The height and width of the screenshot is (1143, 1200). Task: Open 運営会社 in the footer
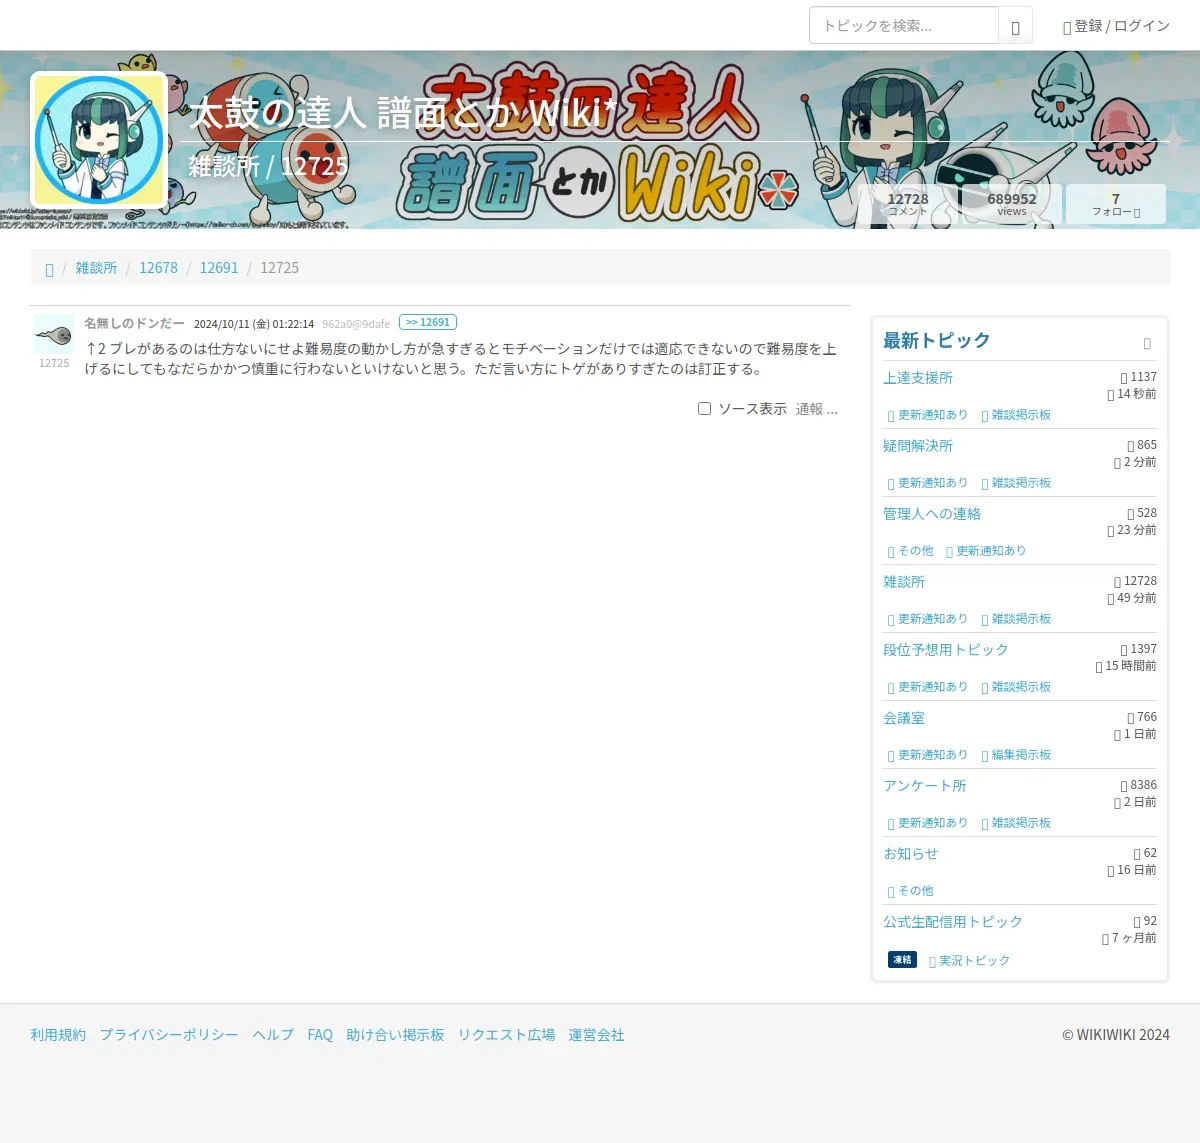pyautogui.click(x=596, y=1035)
